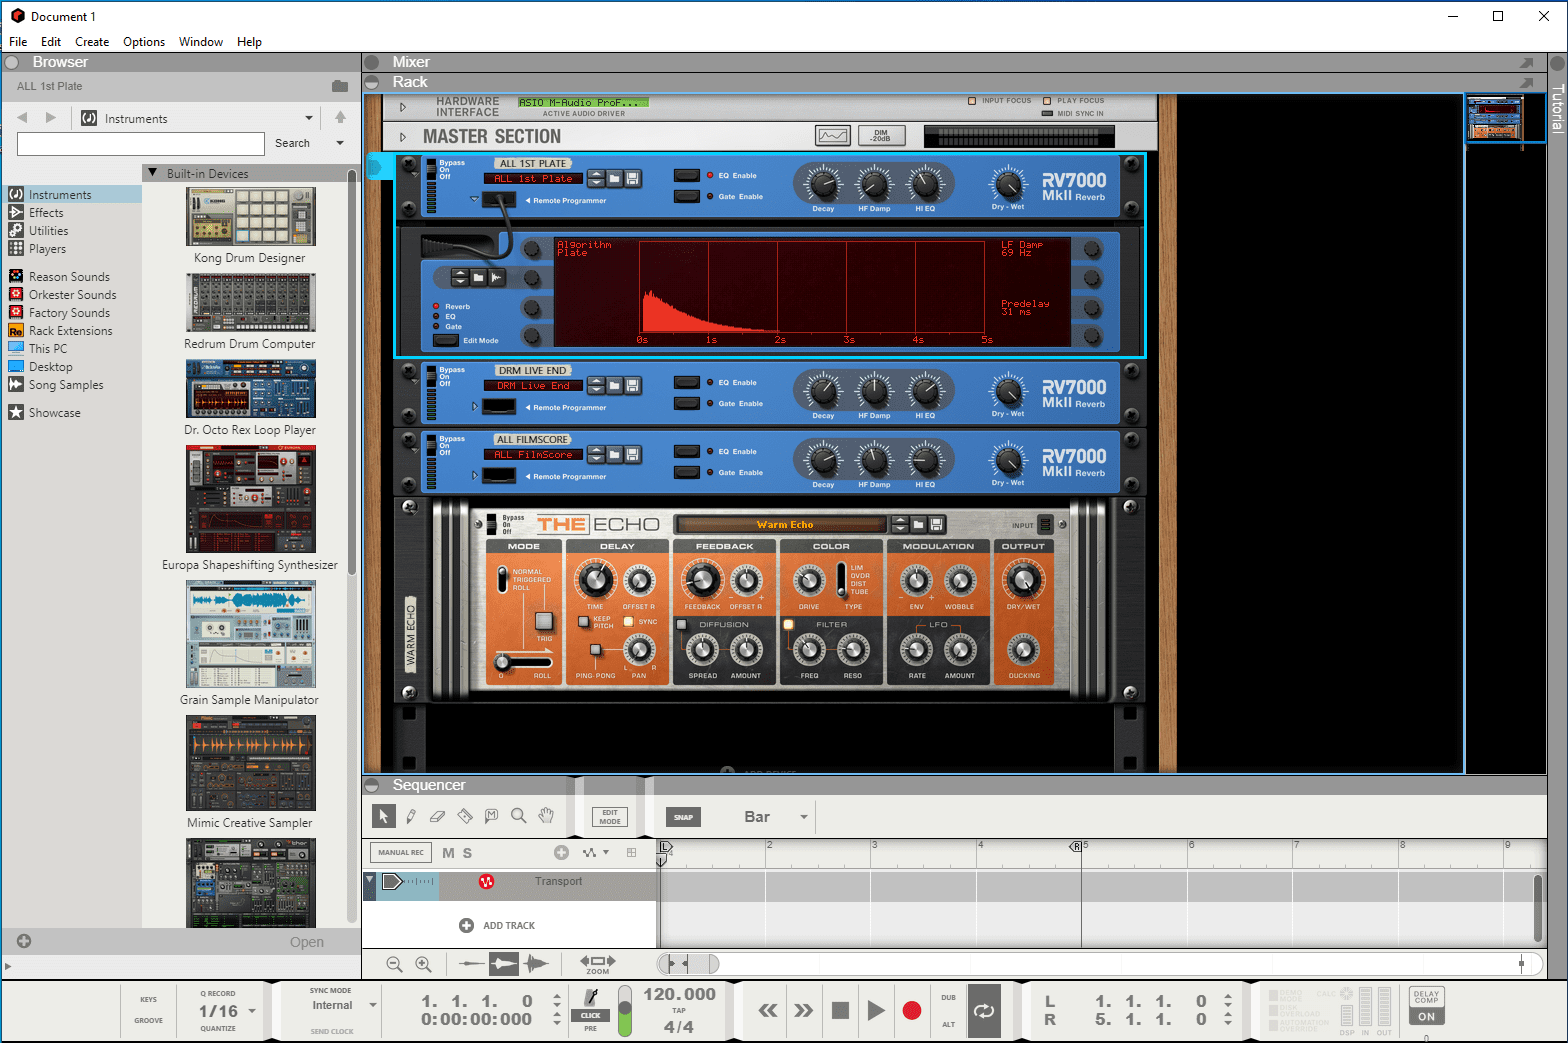Open the Create menu
Viewport: 1568px width, 1043px height.
point(92,42)
